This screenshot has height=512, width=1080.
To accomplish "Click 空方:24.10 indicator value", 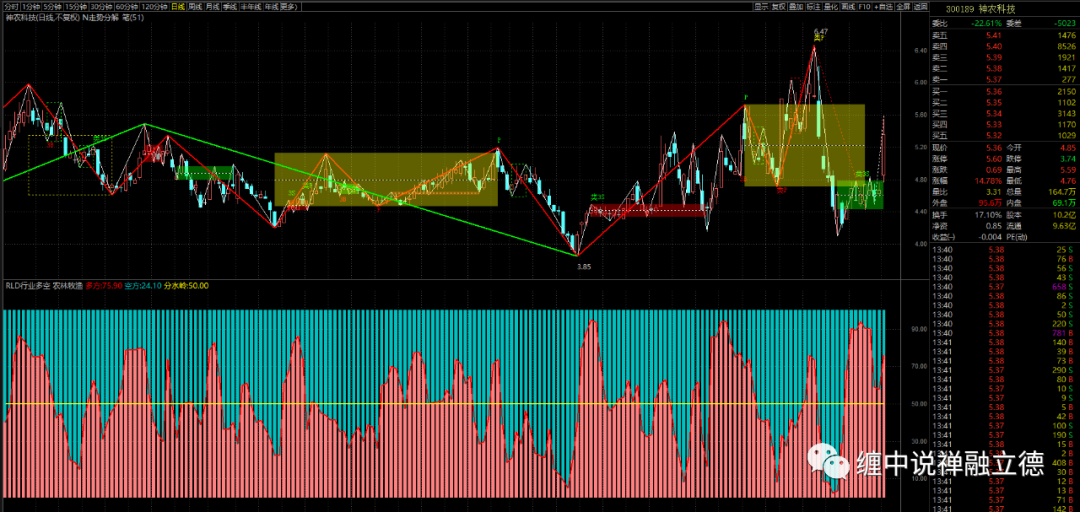I will tap(143, 285).
